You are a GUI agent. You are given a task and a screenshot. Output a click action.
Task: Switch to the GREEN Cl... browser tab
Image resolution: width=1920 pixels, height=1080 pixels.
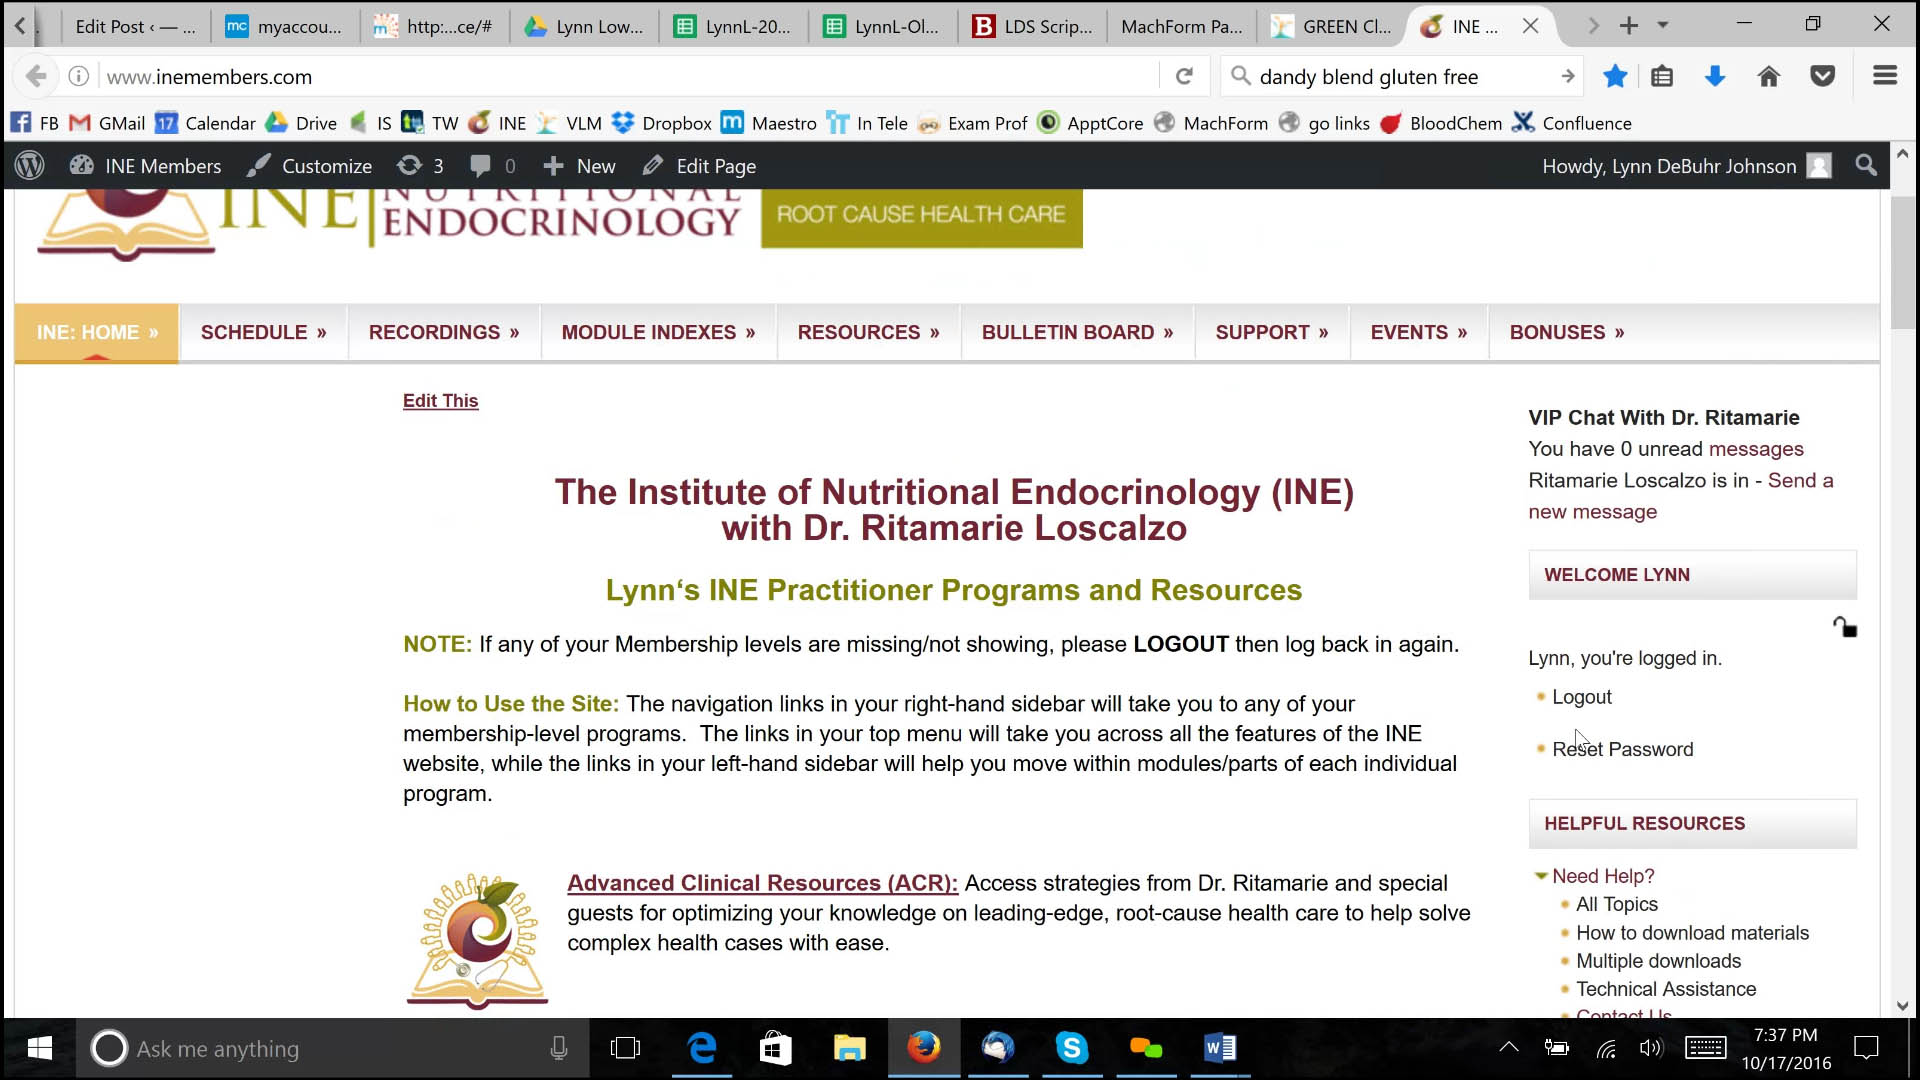click(x=1332, y=27)
